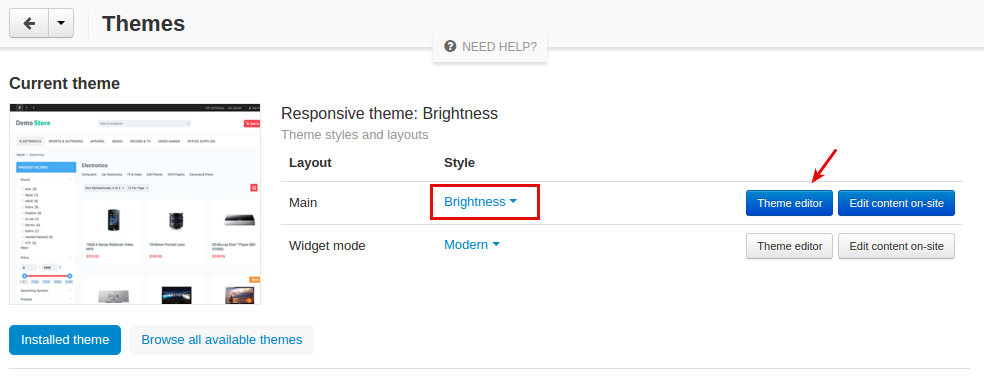Image resolution: width=984 pixels, height=377 pixels.
Task: Go back using the left arrow button
Action: pyautogui.click(x=29, y=23)
